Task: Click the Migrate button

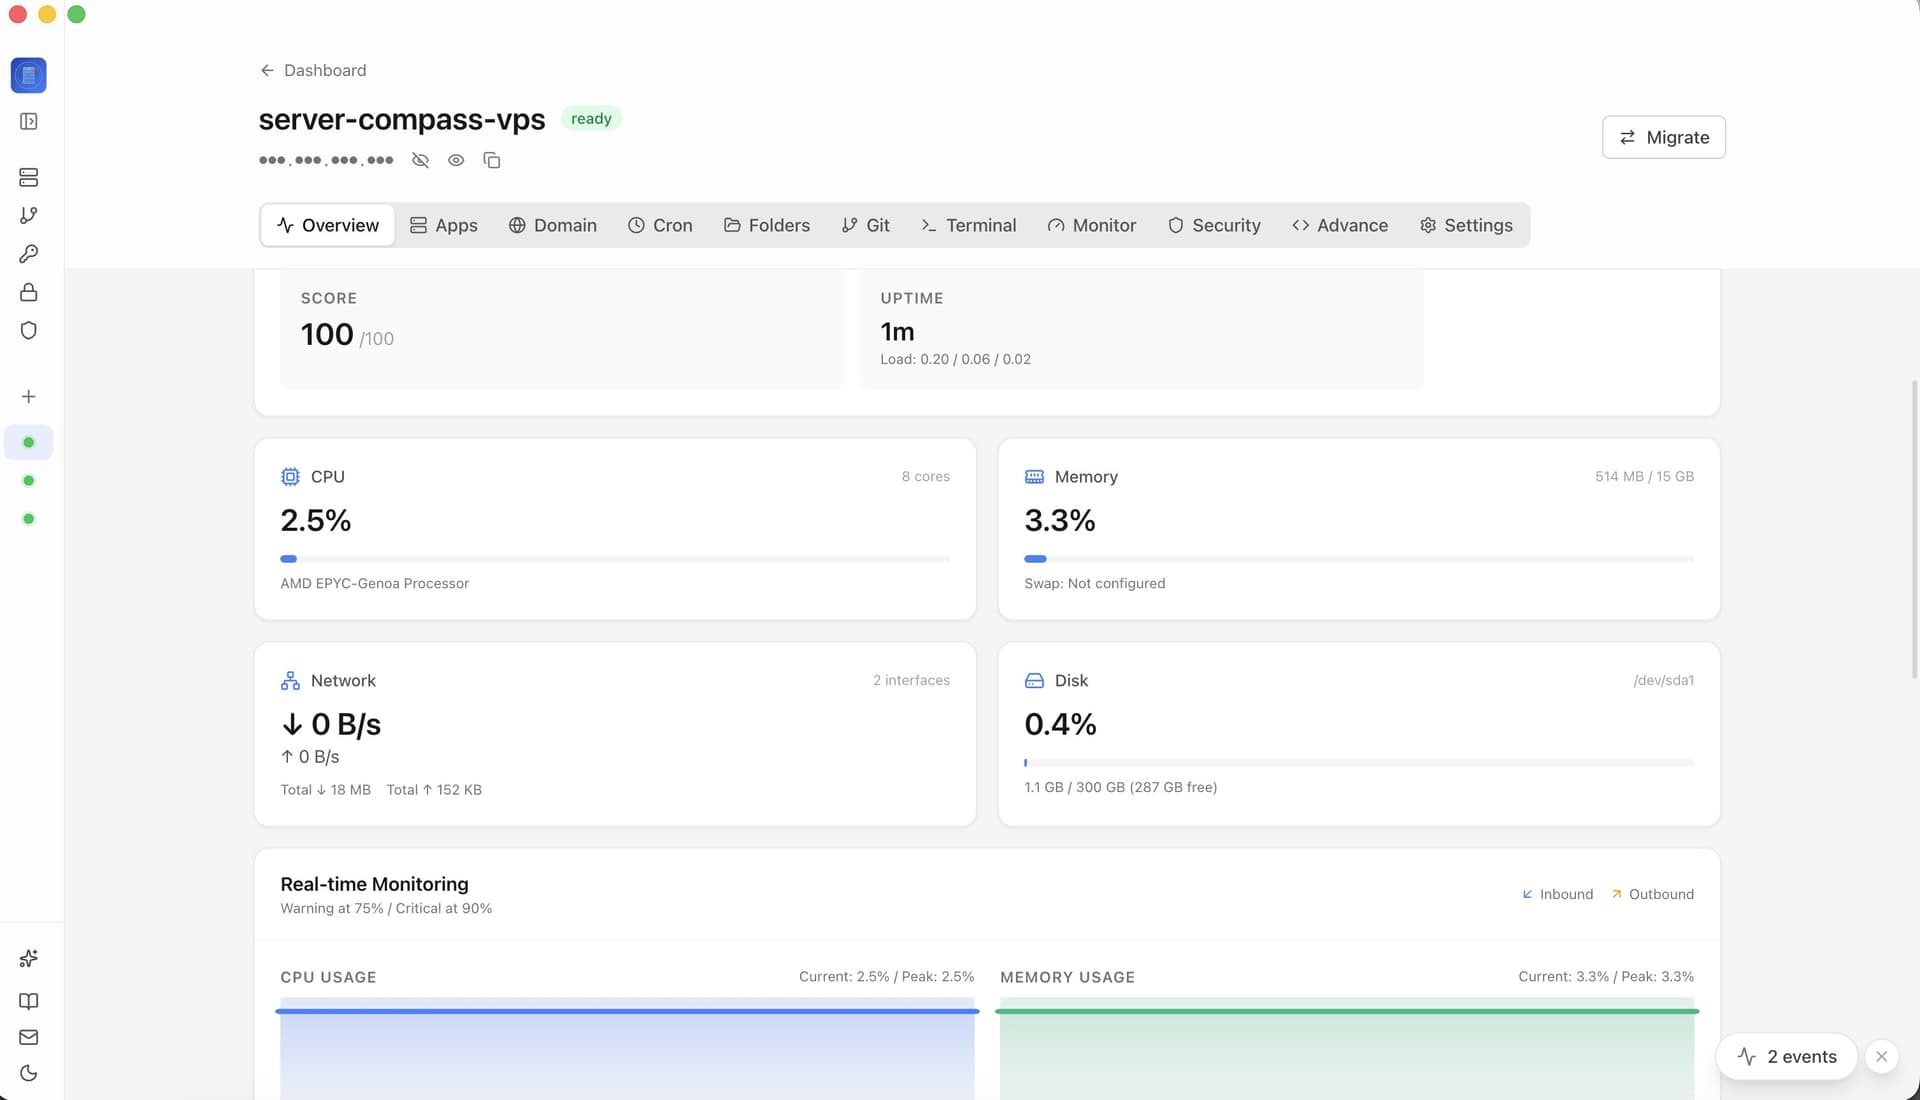Action: (x=1663, y=137)
